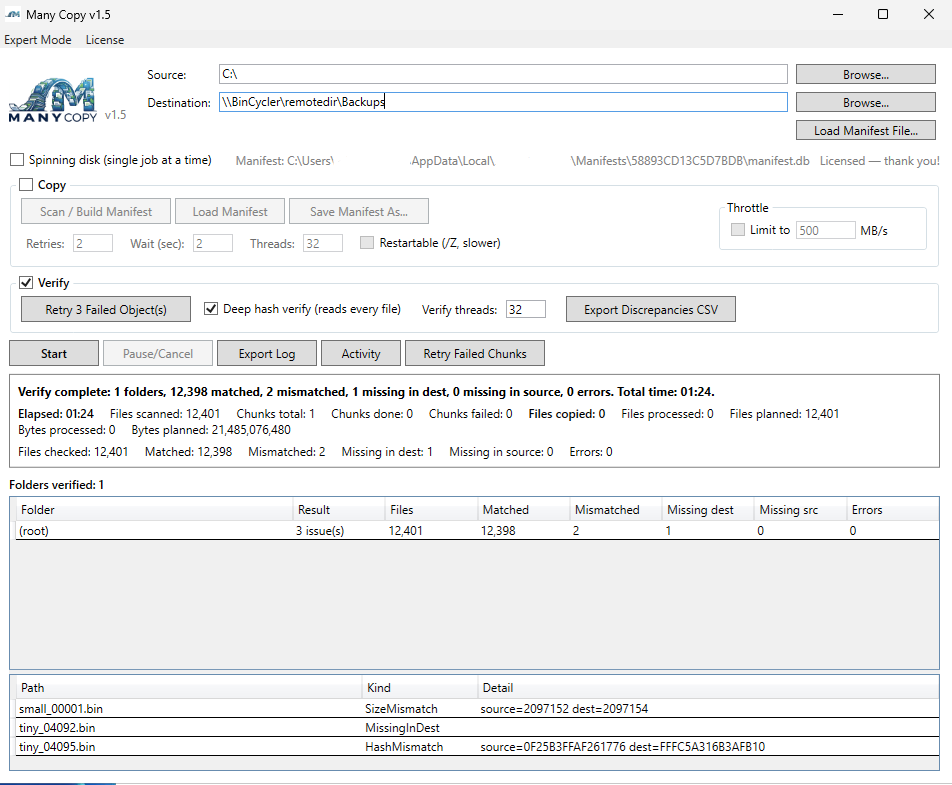The width and height of the screenshot is (952, 785).
Task: Click the MB/s throttle limit field
Action: click(x=826, y=230)
